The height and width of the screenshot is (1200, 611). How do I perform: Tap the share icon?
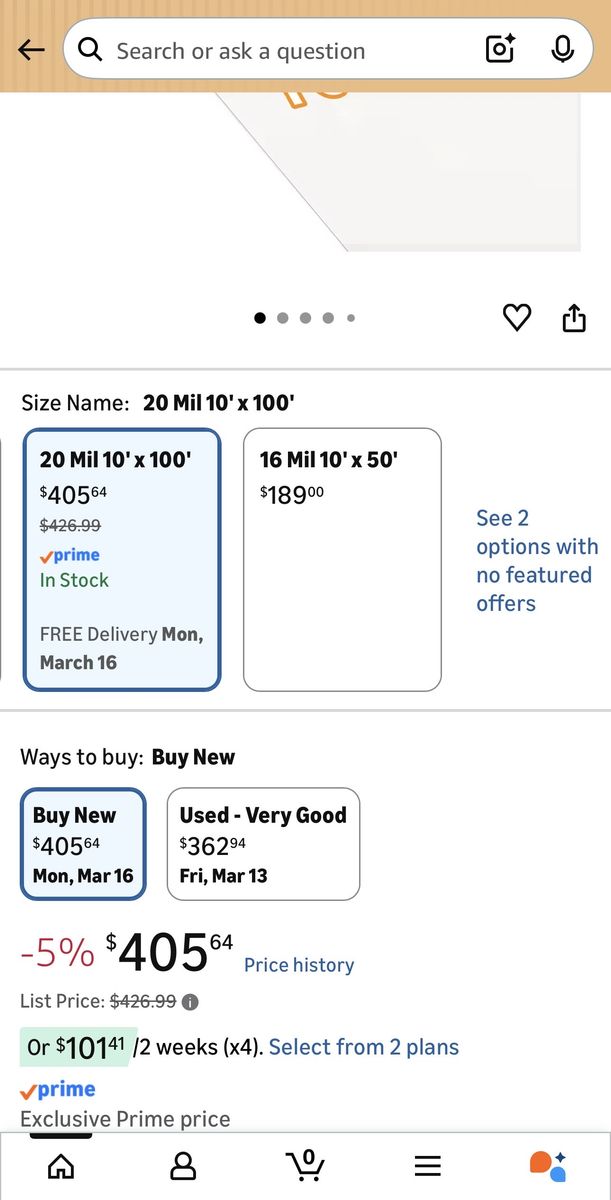tap(573, 318)
